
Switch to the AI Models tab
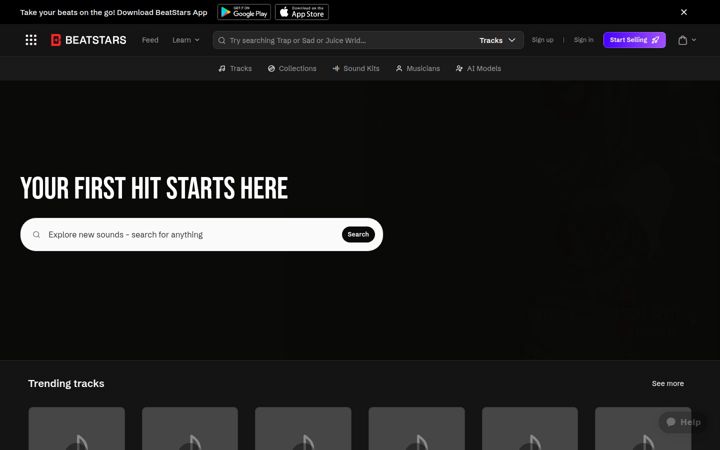pyautogui.click(x=478, y=68)
